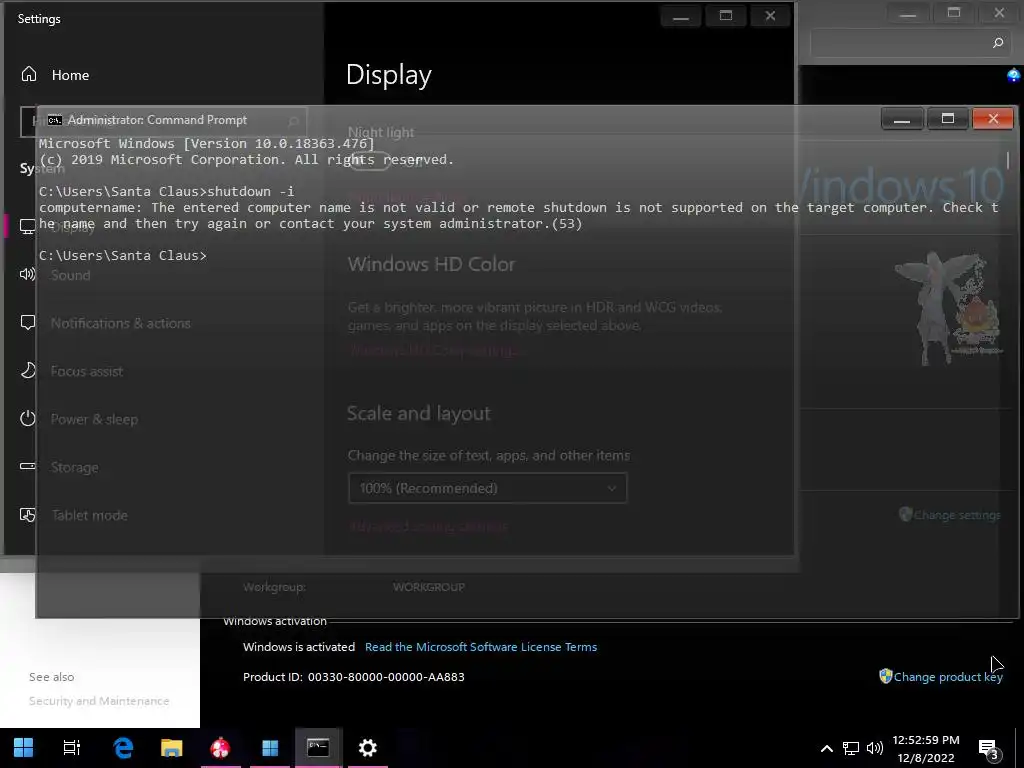Click the Product ID 00330-80000-00000-AA883 text
The width and height of the screenshot is (1024, 768).
coord(353,677)
